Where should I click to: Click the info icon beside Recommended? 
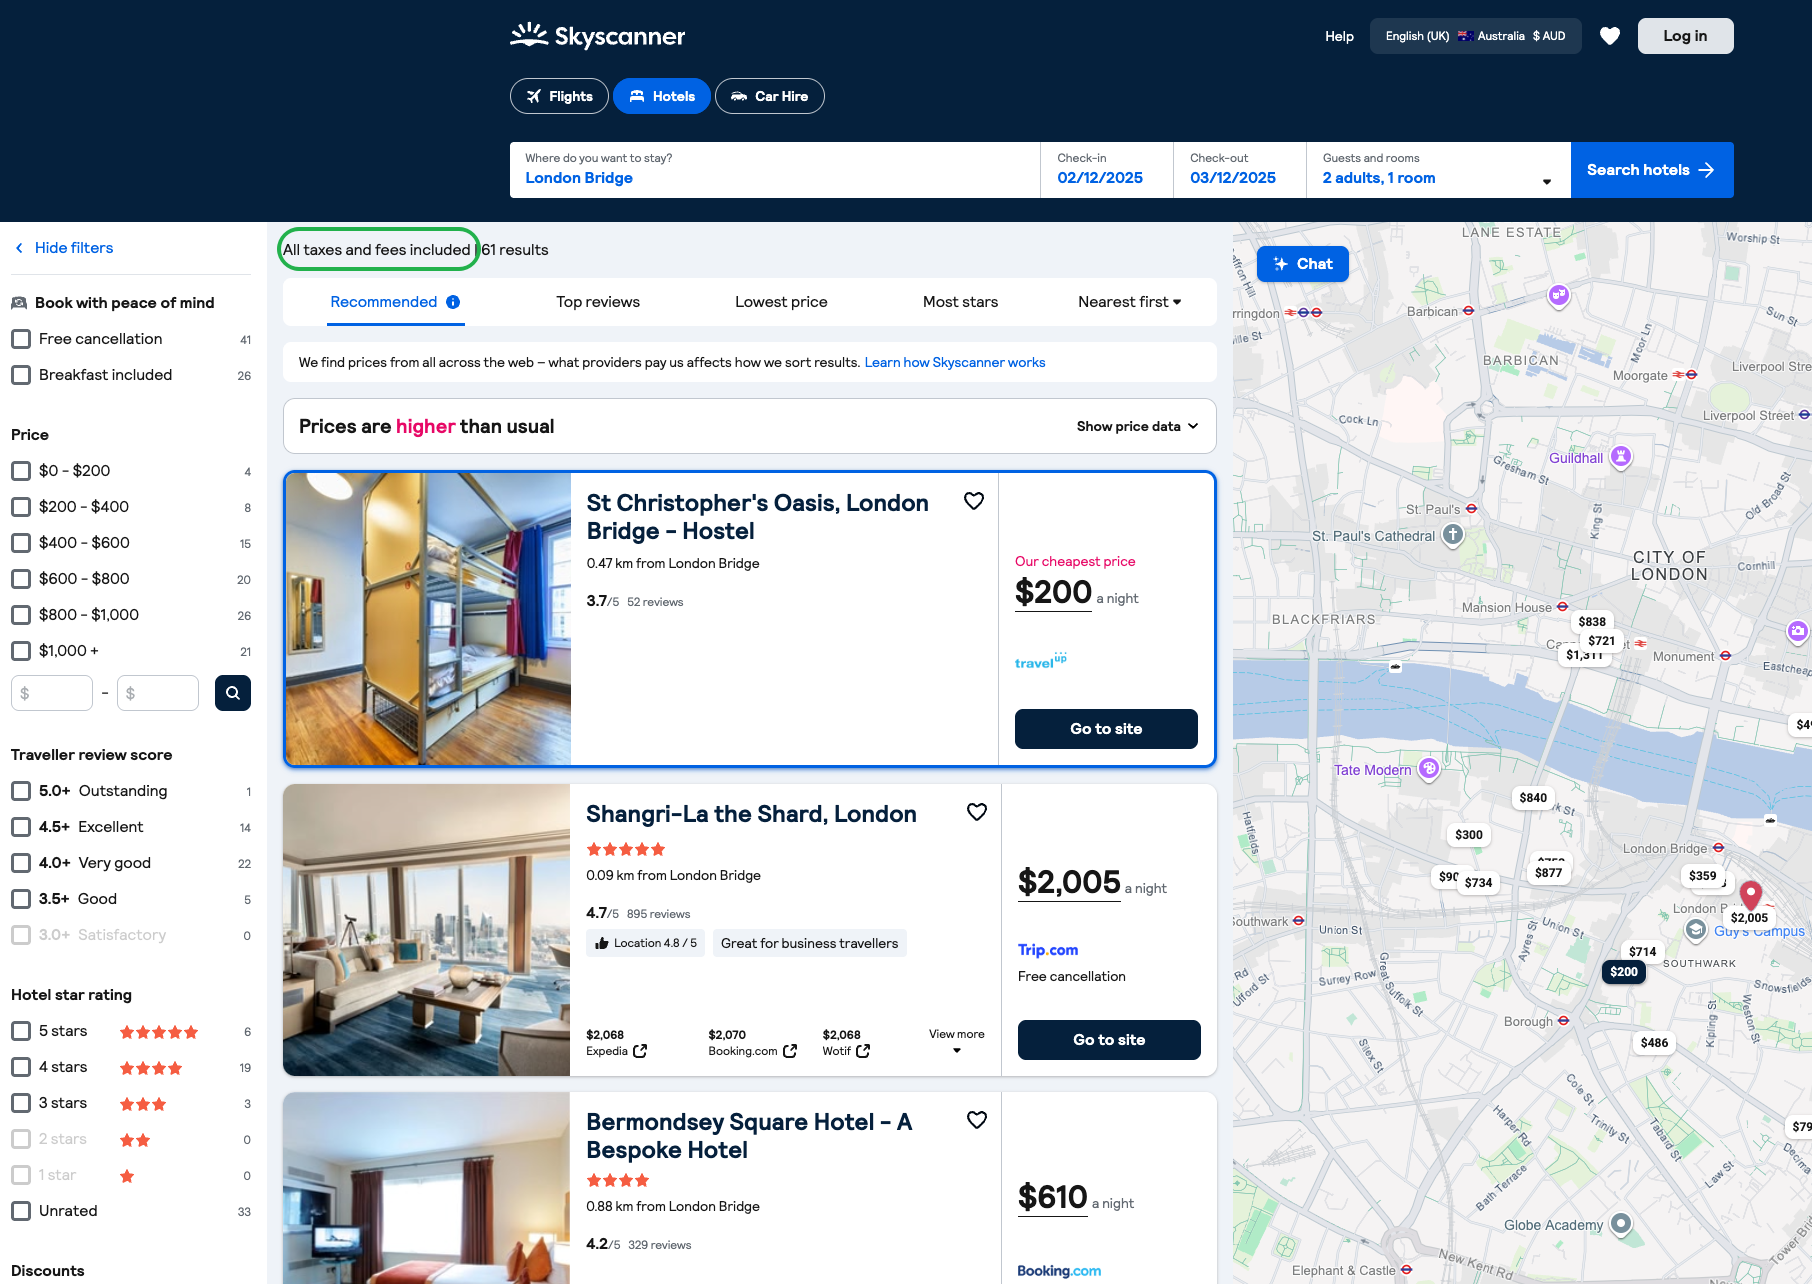pyautogui.click(x=453, y=302)
